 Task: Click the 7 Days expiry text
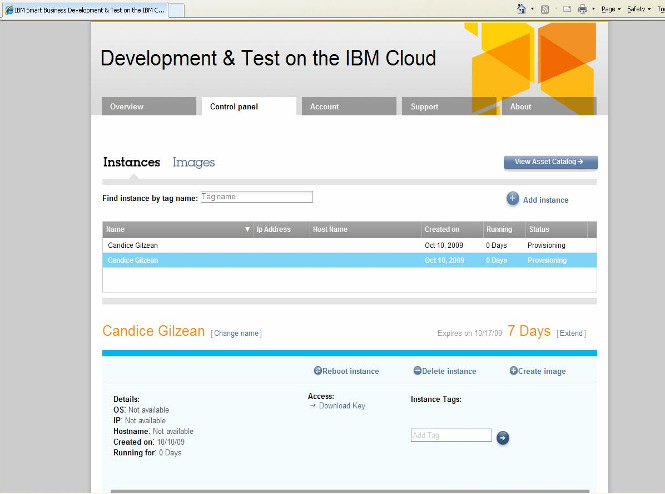click(x=529, y=331)
